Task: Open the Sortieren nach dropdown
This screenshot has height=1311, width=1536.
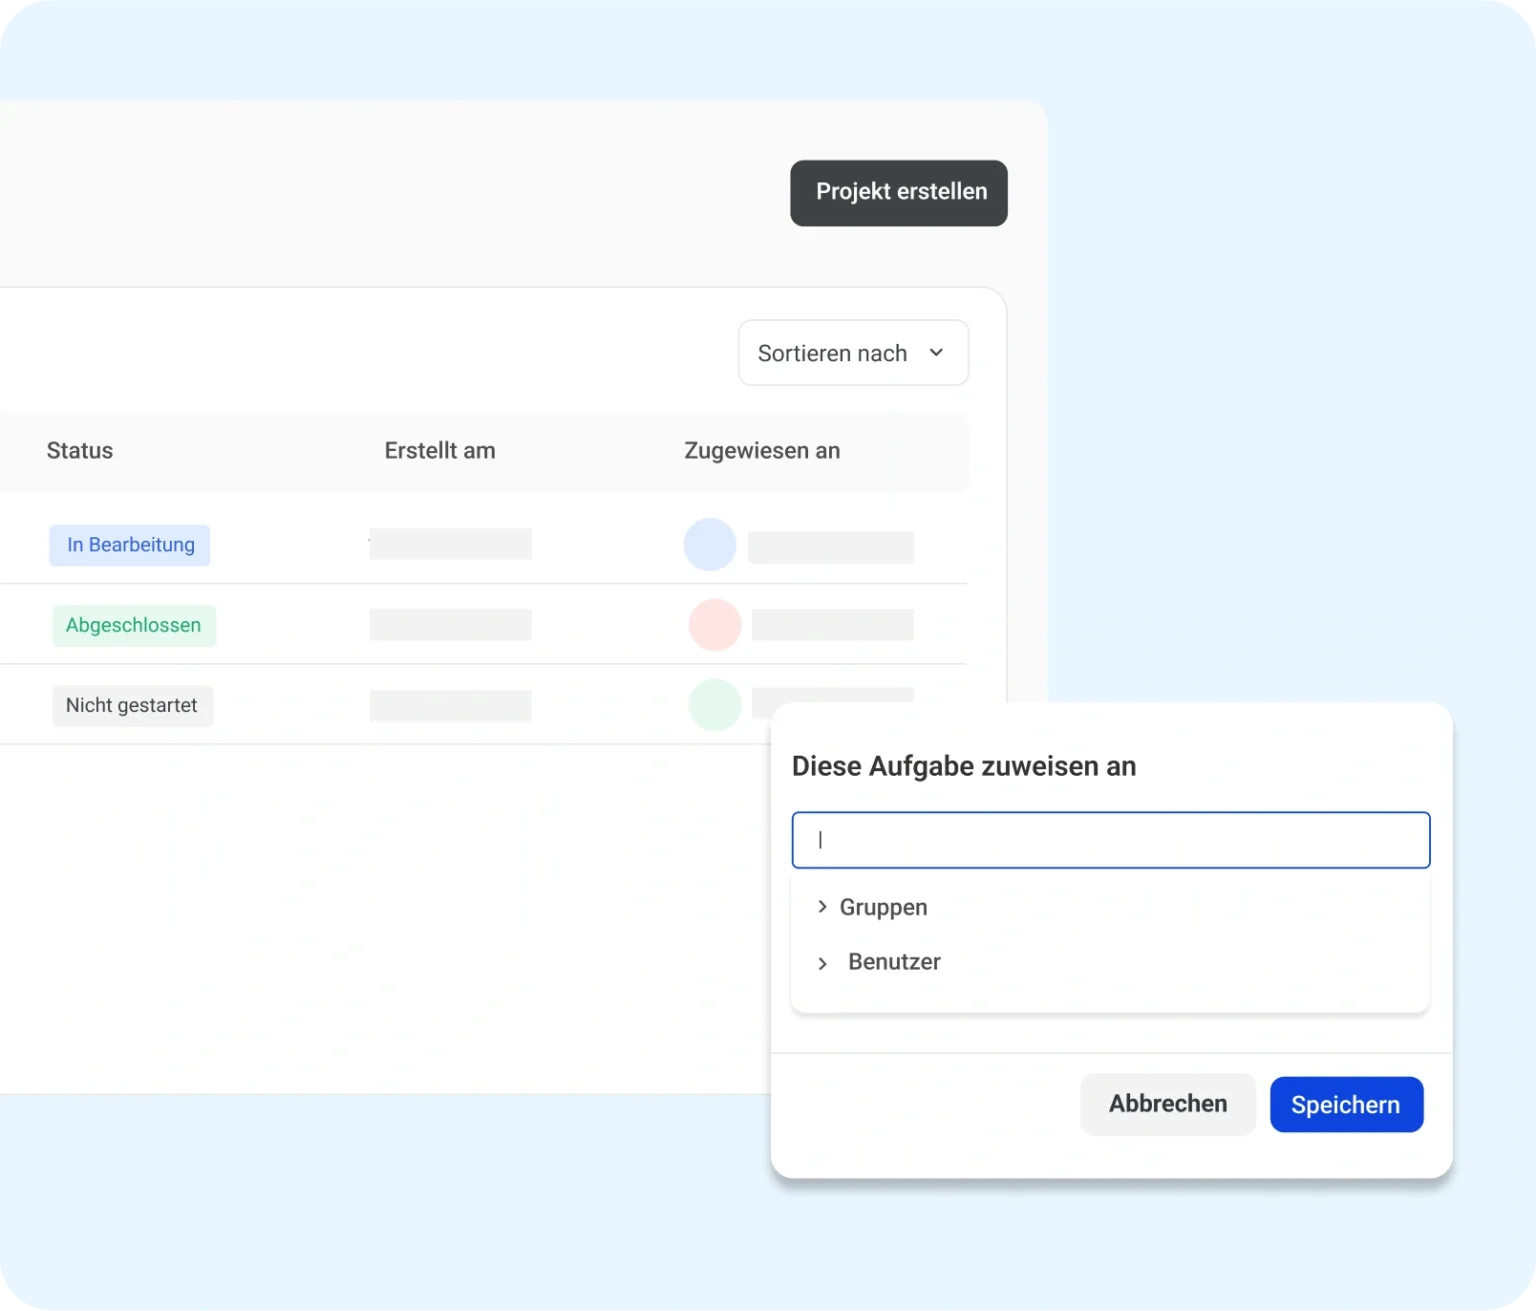Action: click(x=853, y=353)
